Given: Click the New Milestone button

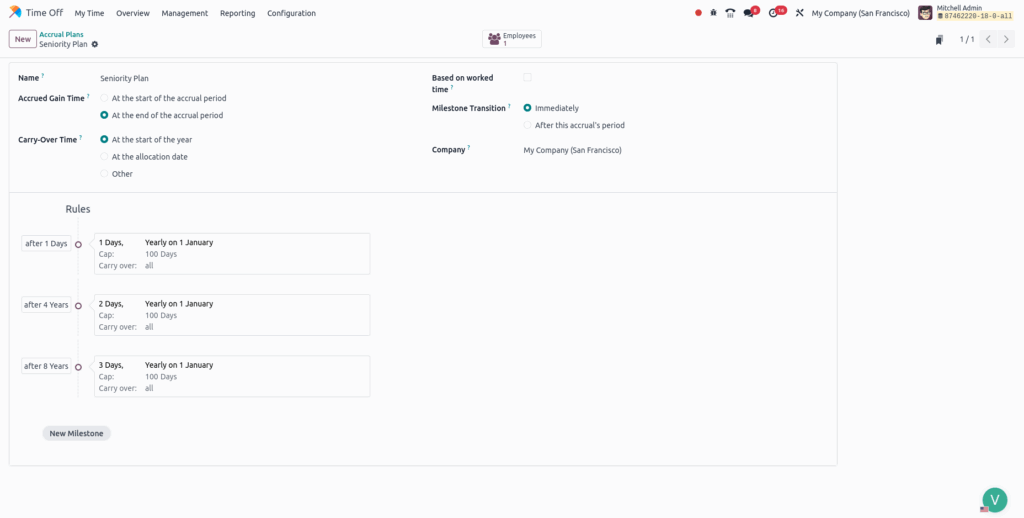Looking at the screenshot, I should [77, 433].
